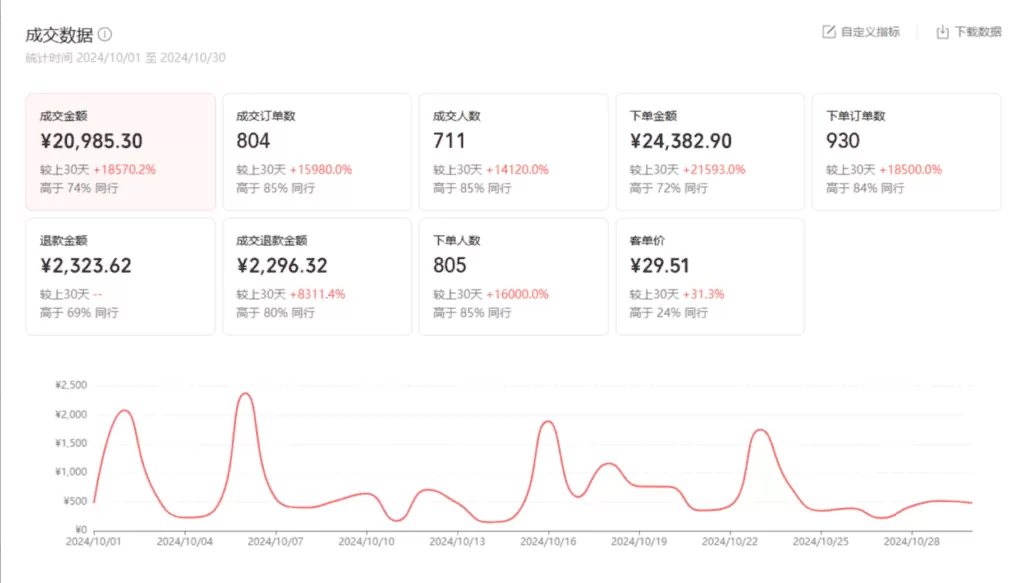Viewport: 1024px width, 583px height.
Task: Click the 下载数据 download icon
Action: [942, 32]
